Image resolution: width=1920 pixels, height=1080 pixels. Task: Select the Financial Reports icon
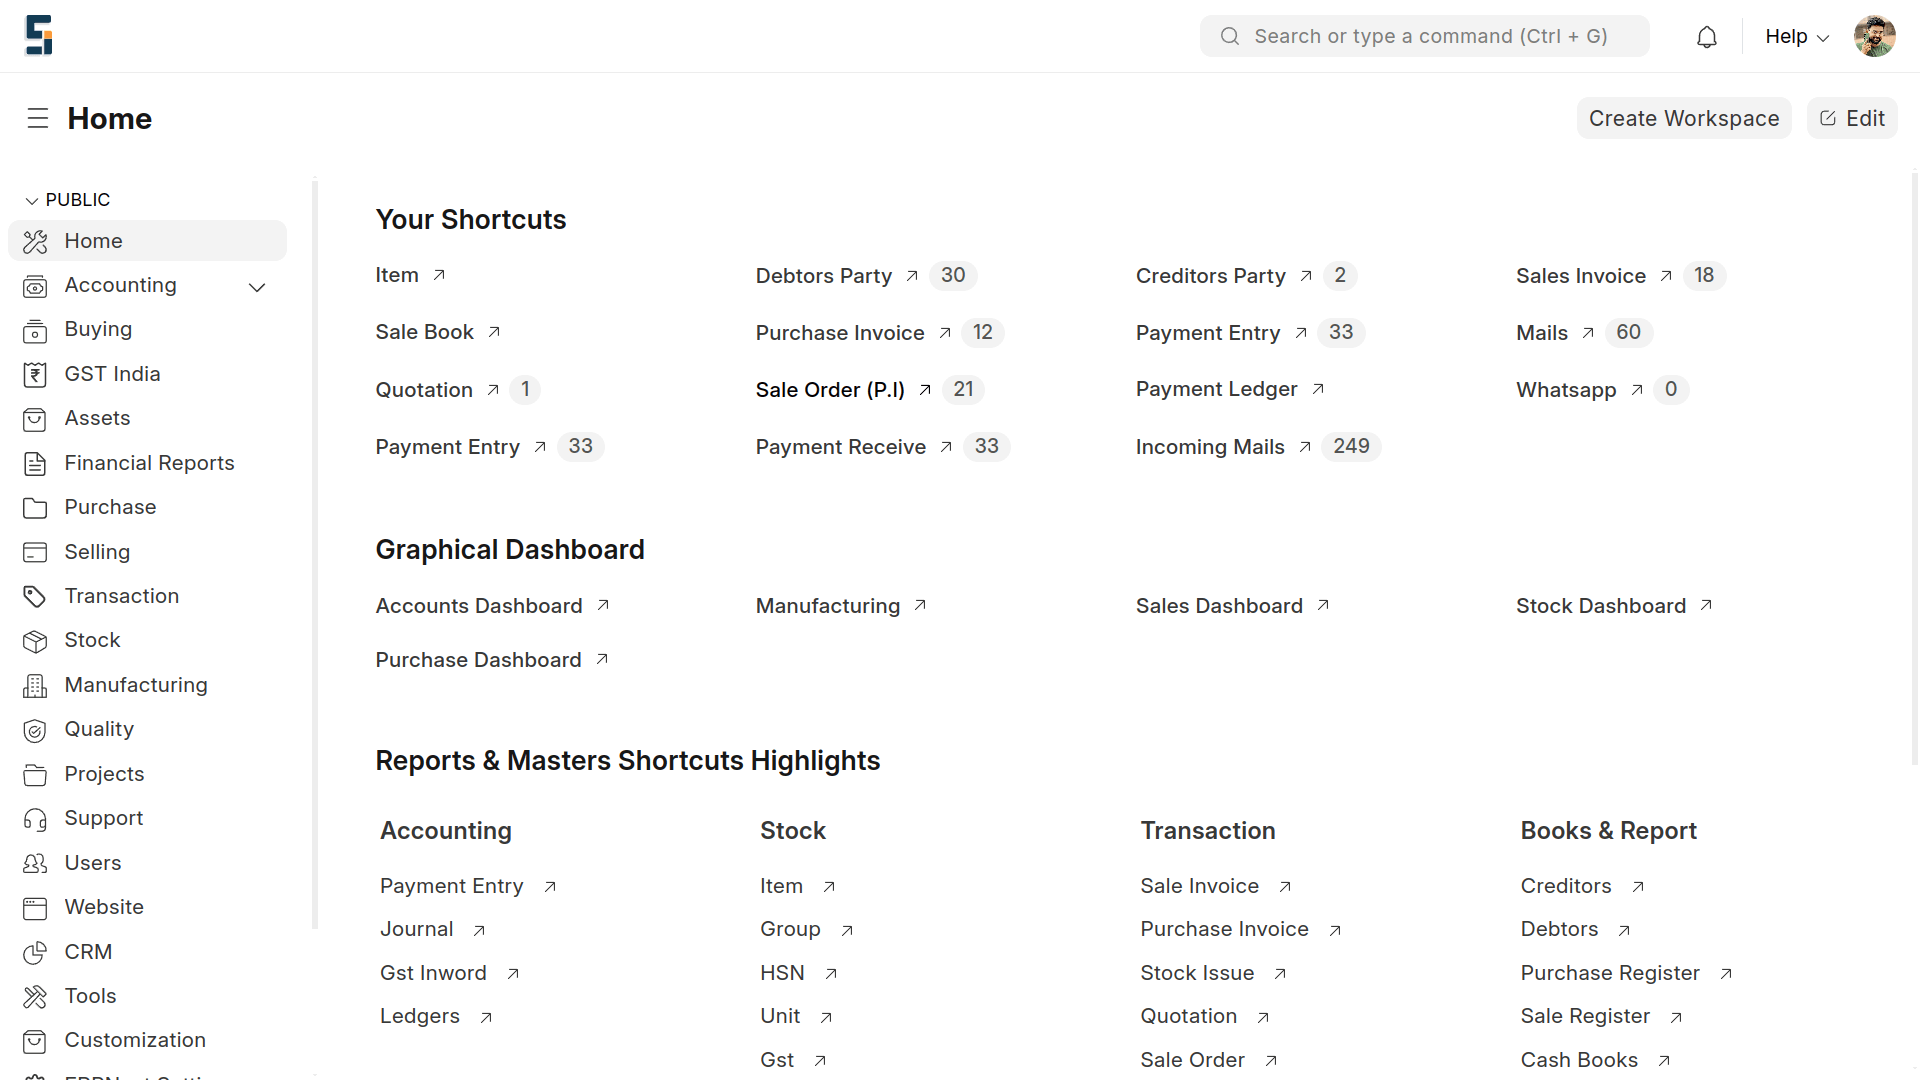point(36,463)
